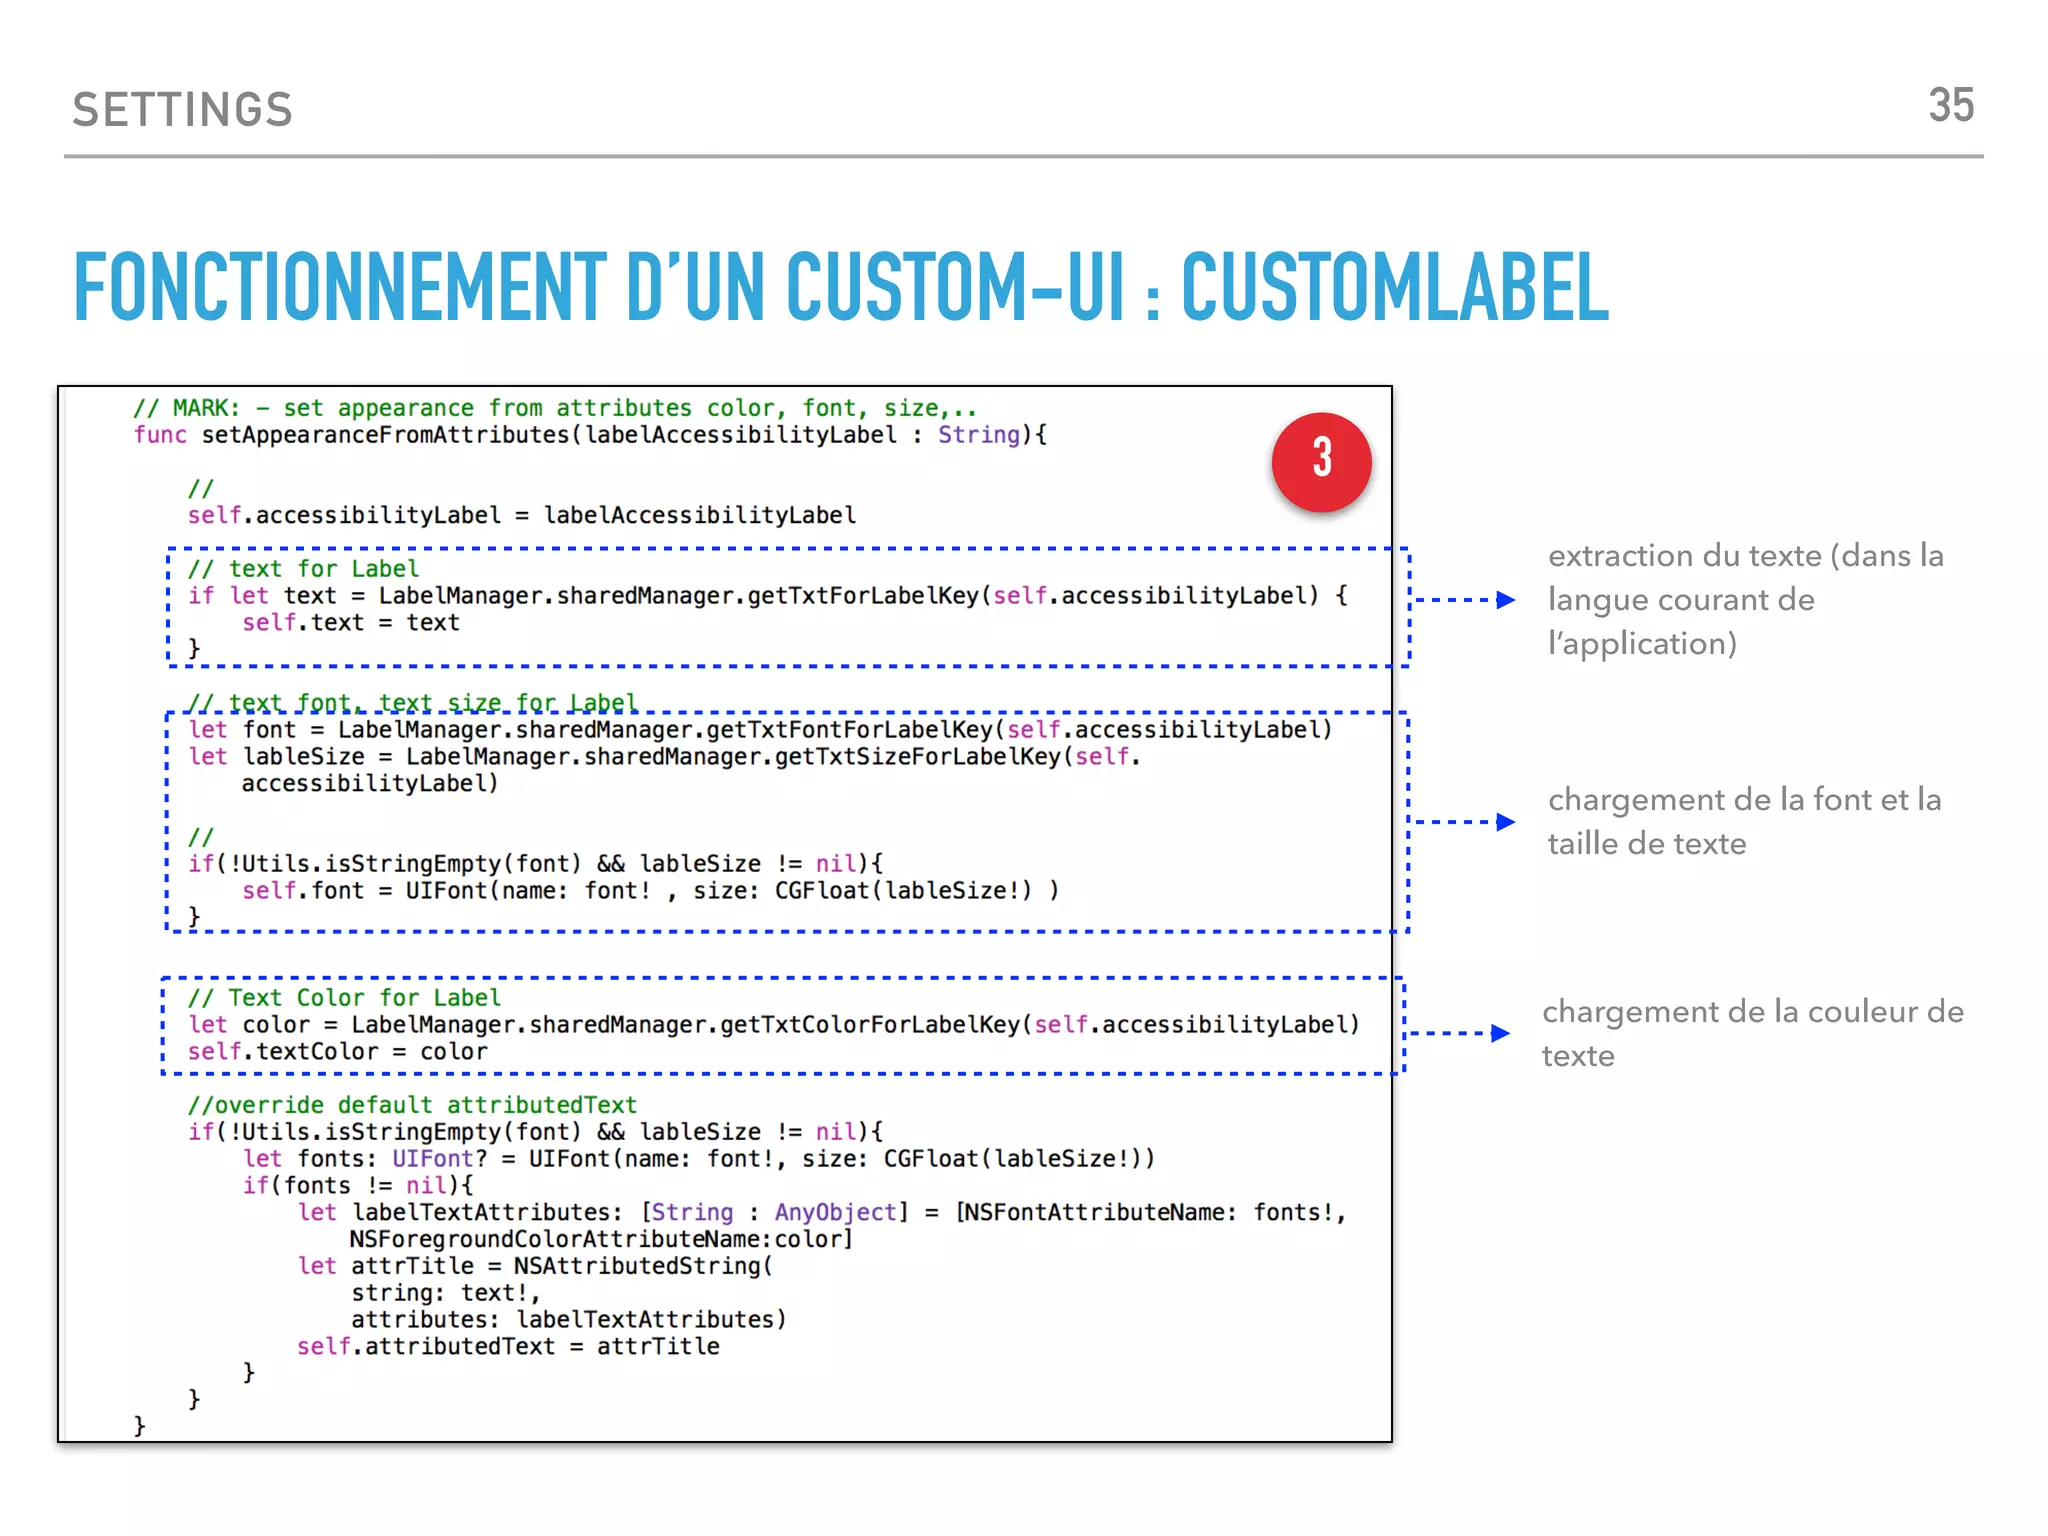
Task: Click the '// Text Color for Label' comment
Action: pos(345,998)
